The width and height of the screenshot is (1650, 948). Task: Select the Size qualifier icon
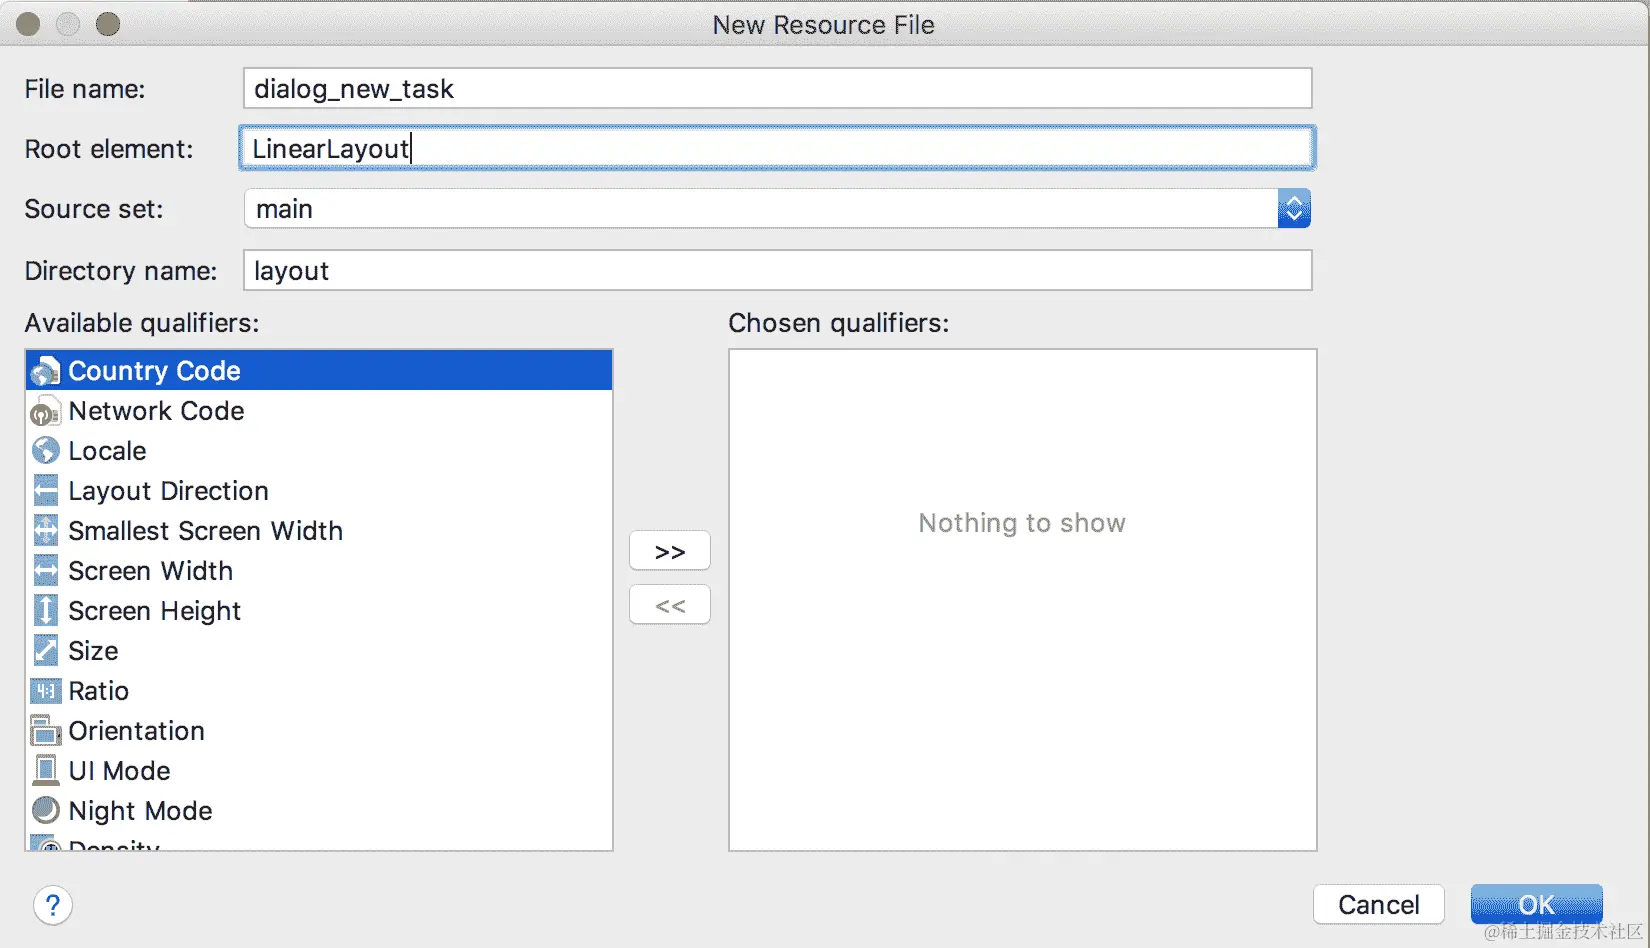(x=45, y=651)
